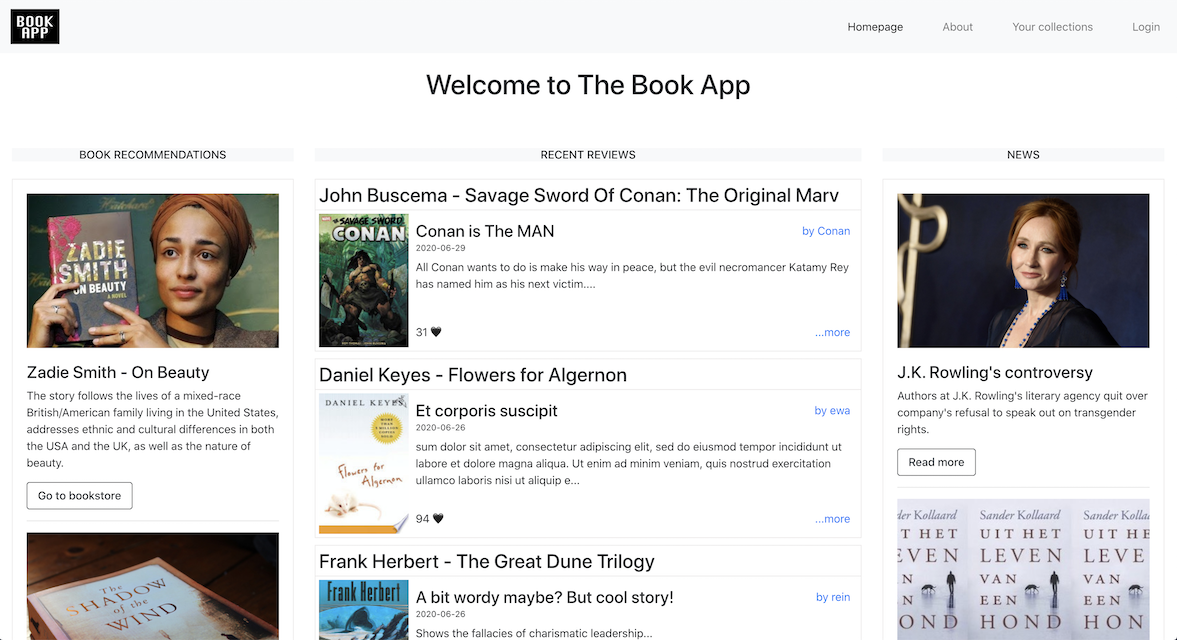1177x640 pixels.
Task: Select the 'Zadie Smith - On Beauty' title
Action: pos(118,372)
